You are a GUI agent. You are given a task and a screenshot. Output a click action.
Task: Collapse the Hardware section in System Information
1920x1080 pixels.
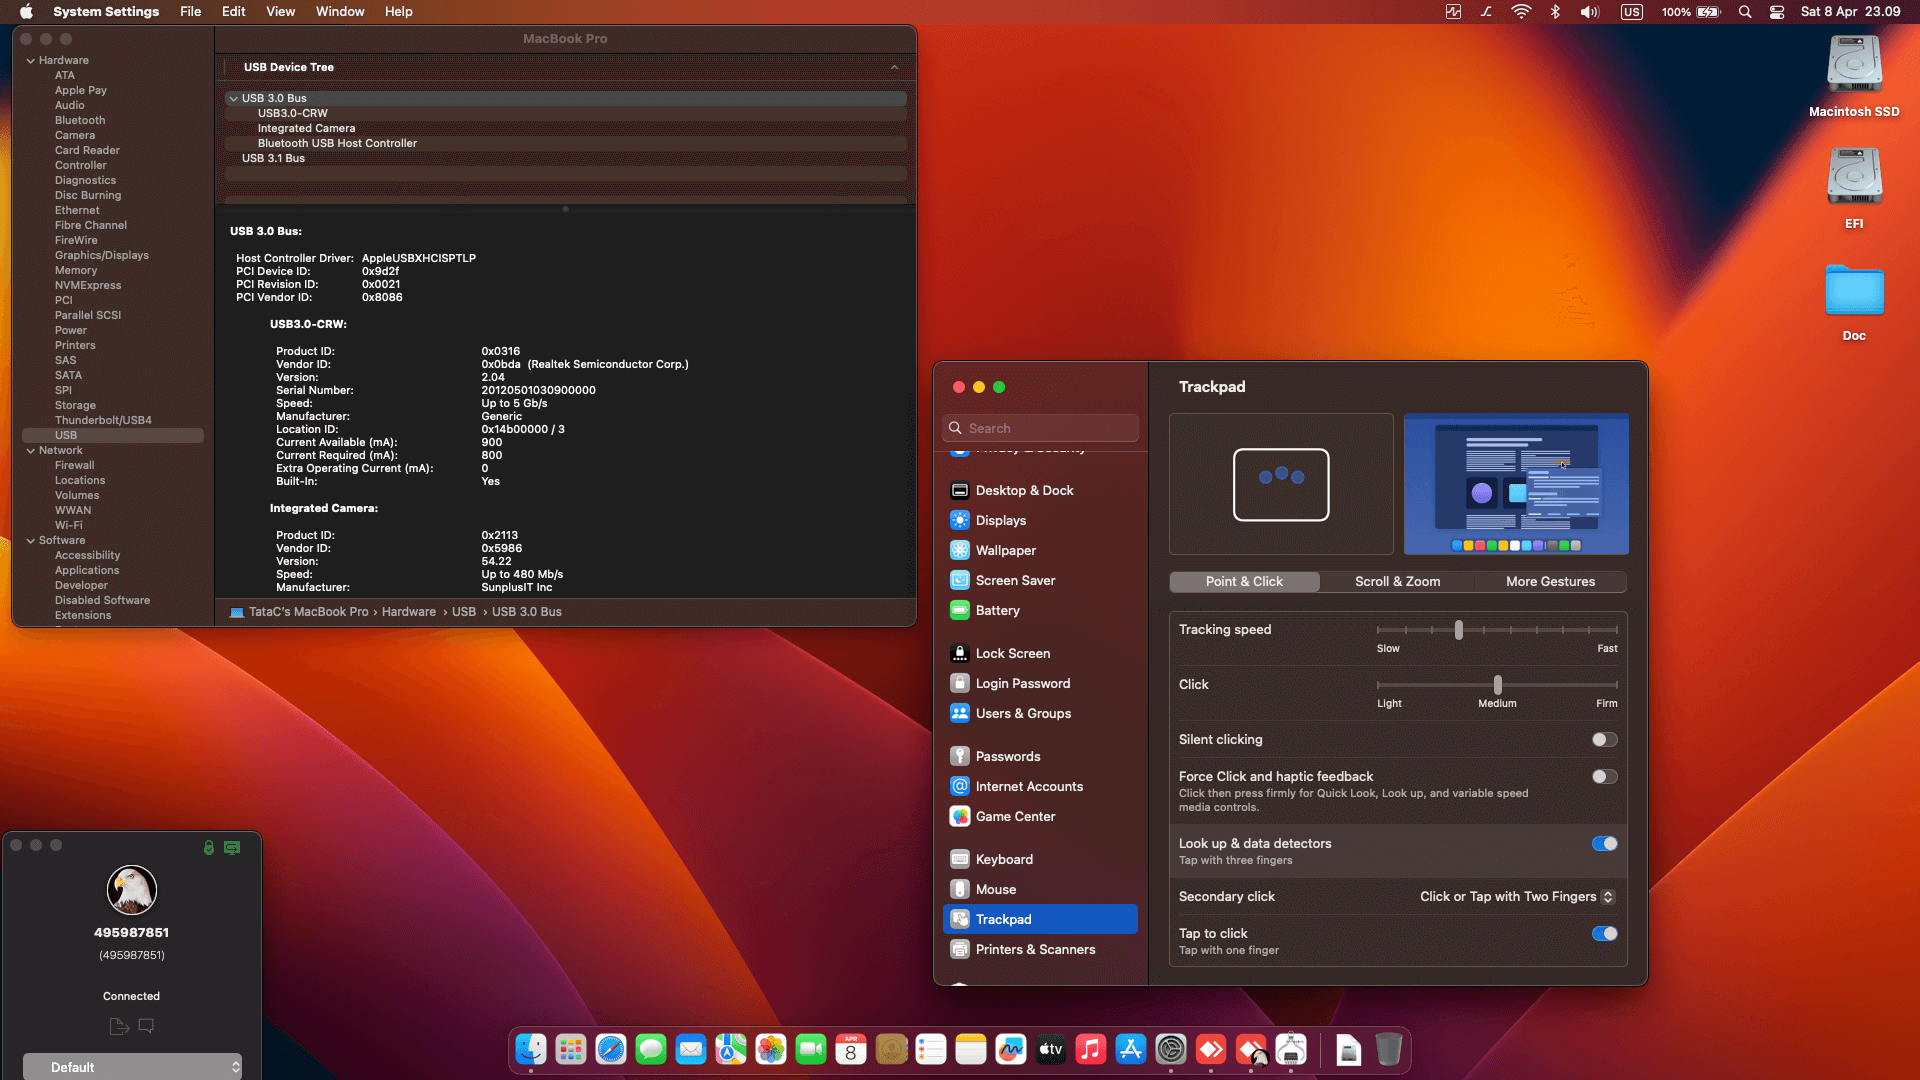(x=30, y=61)
